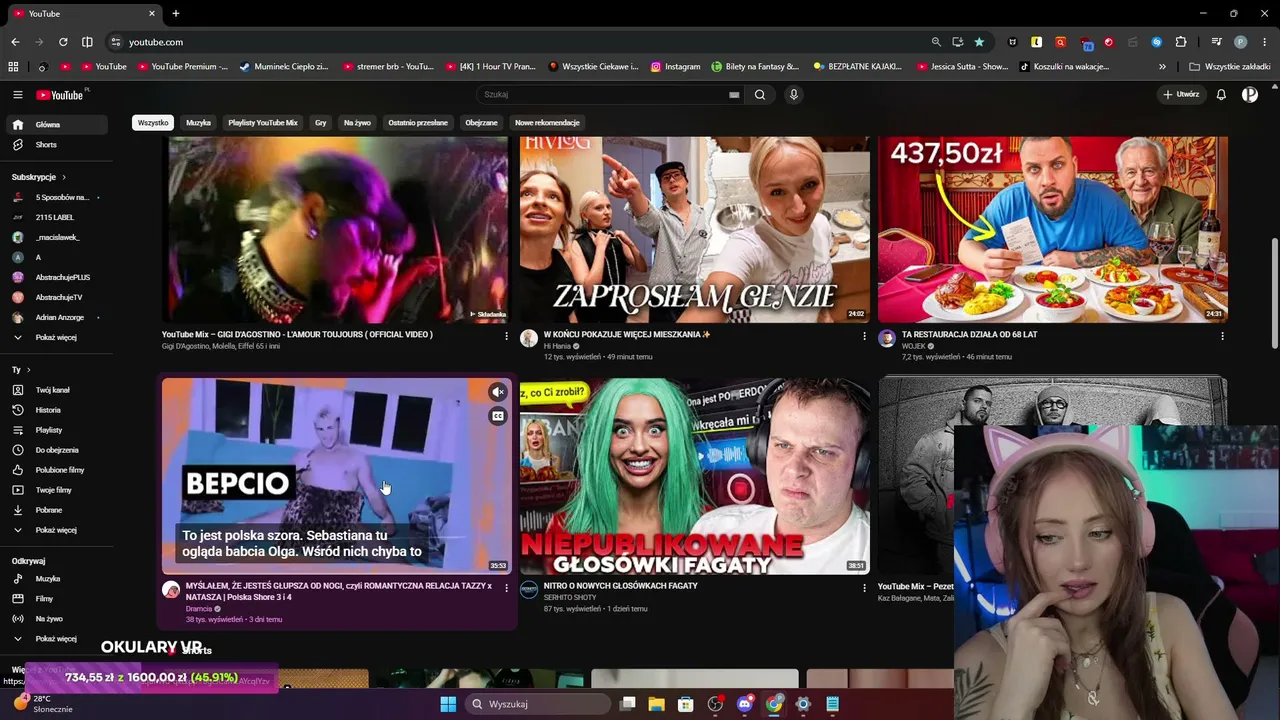Select the Wszystko filter chip
This screenshot has height=720, width=1280.
153,123
